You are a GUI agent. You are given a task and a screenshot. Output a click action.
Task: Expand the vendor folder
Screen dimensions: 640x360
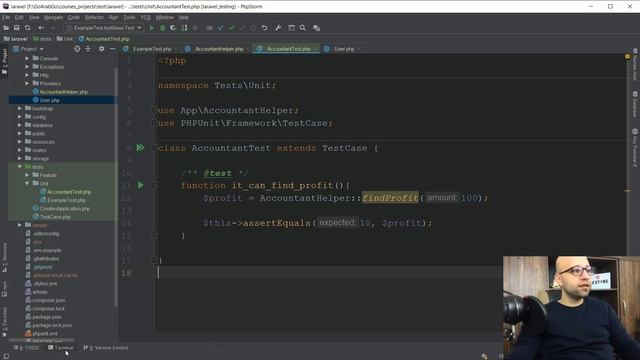point(20,225)
